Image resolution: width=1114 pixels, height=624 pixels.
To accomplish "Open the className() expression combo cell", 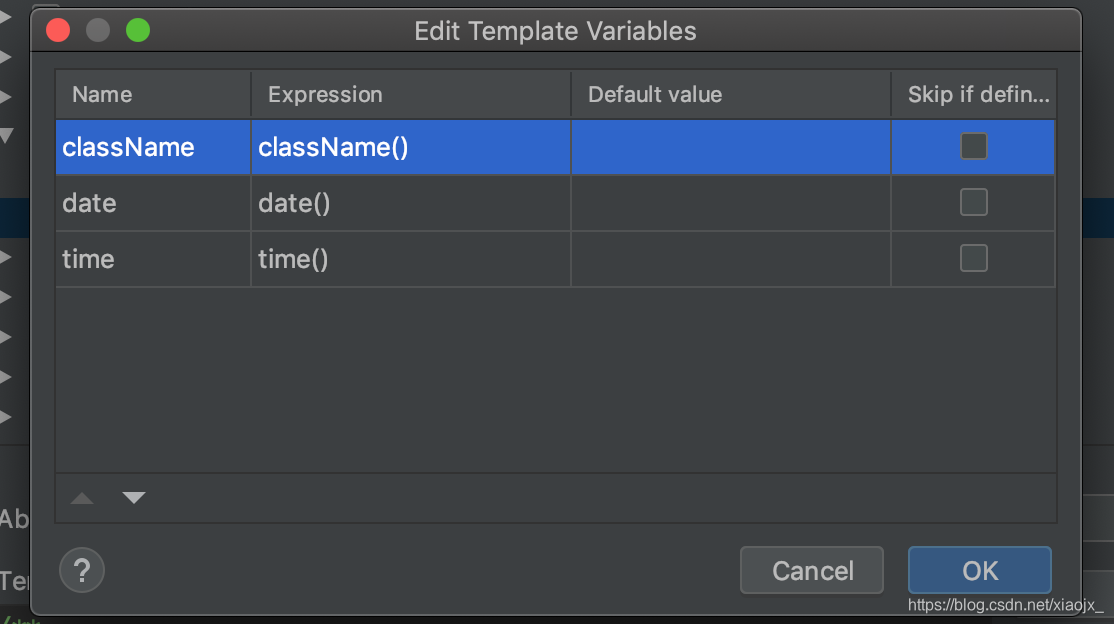I will [411, 147].
